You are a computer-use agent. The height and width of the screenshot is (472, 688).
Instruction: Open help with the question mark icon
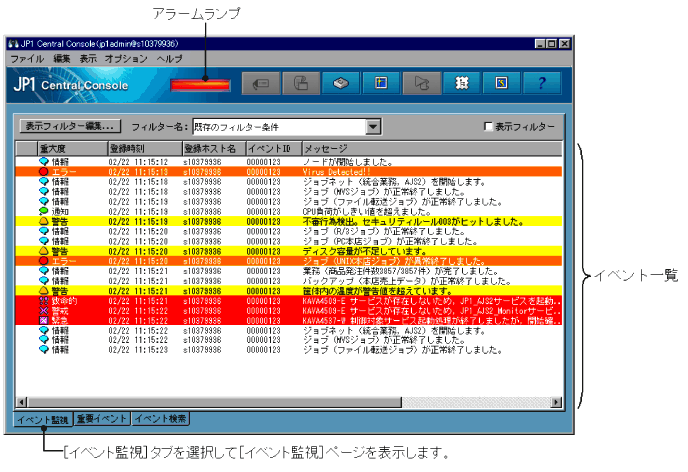pos(541,84)
